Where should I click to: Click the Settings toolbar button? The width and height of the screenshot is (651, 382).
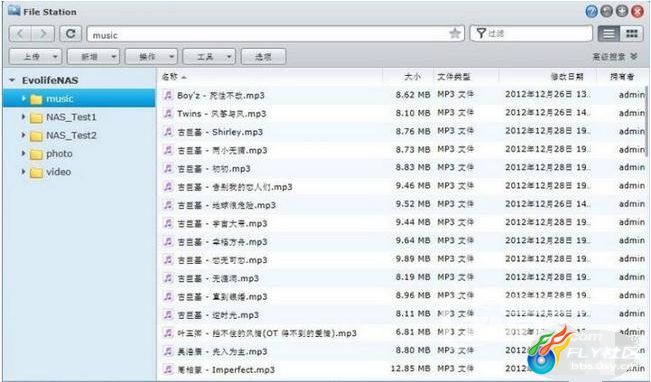pos(263,56)
